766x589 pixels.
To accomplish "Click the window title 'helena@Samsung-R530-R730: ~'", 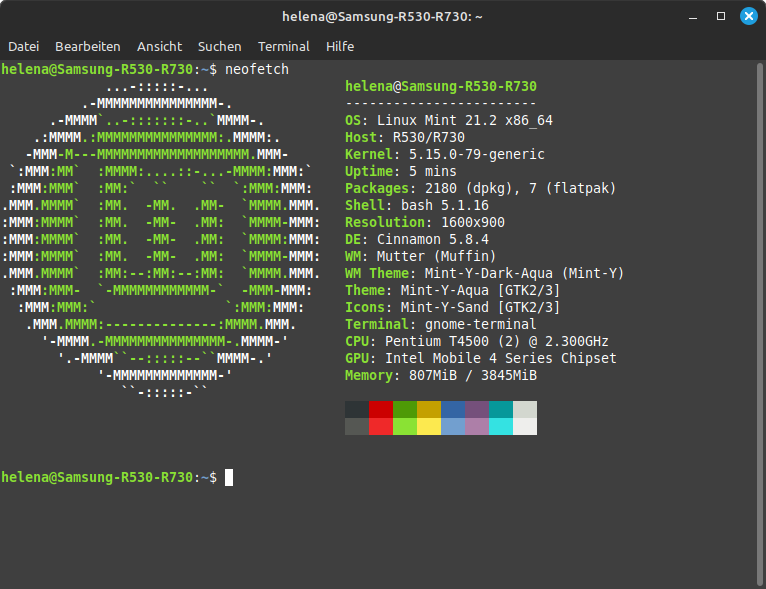I will [x=383, y=17].
